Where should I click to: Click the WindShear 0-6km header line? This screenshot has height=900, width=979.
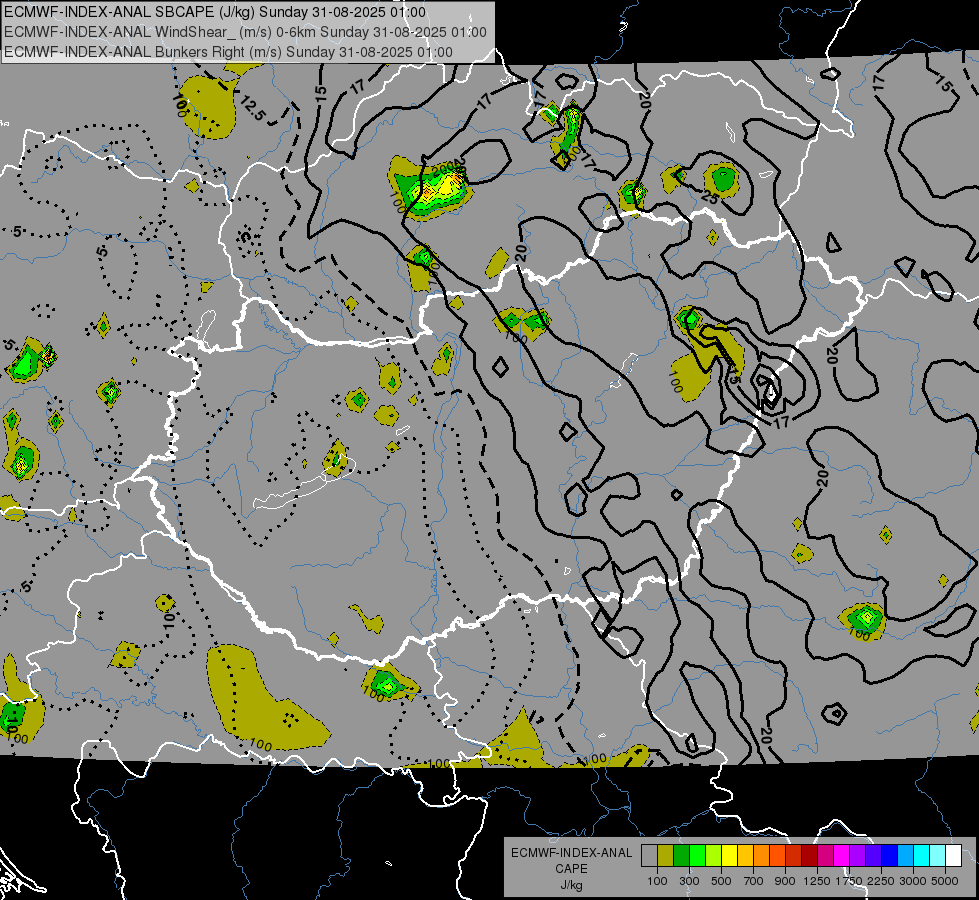coord(245,32)
